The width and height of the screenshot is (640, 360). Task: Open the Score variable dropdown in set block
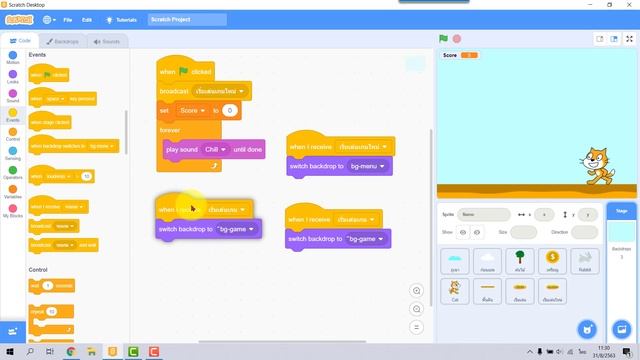[x=192, y=111]
